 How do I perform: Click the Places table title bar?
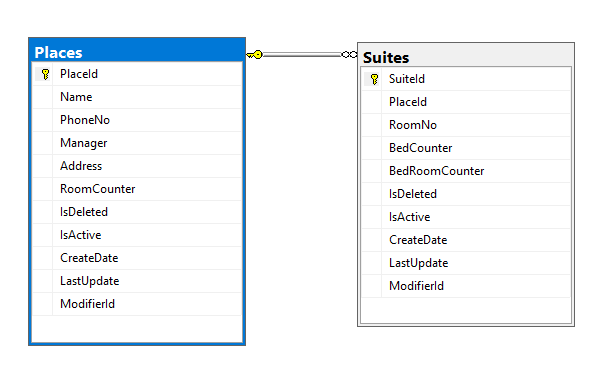click(137, 51)
